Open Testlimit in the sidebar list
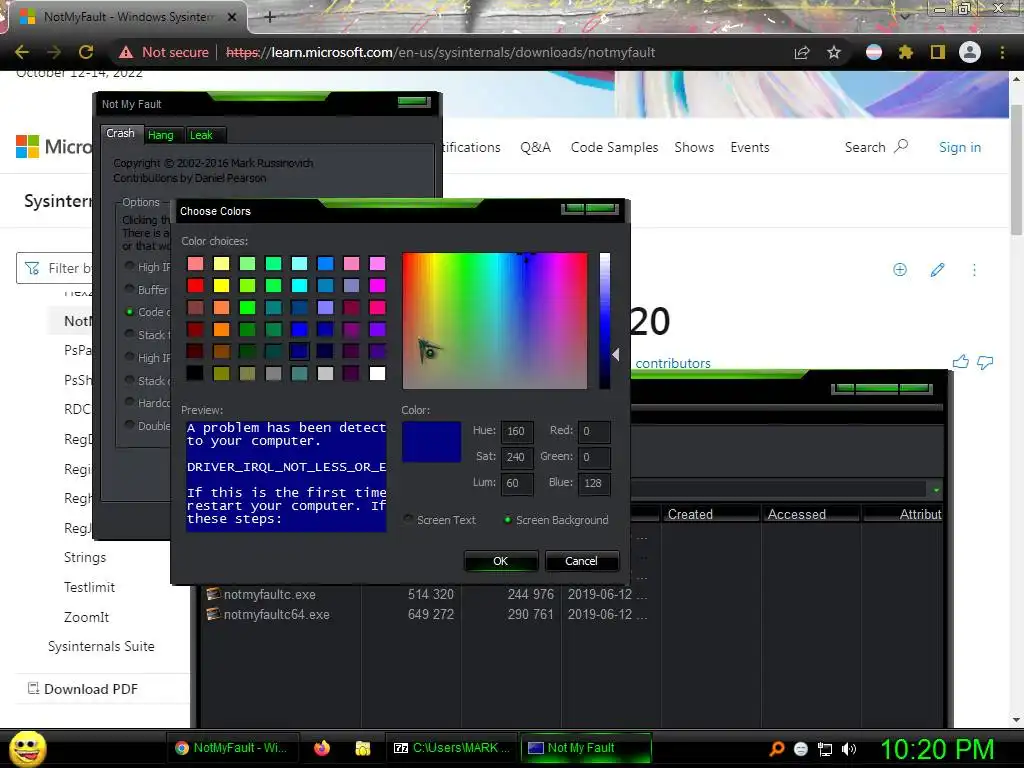Screen dimensions: 1024x768 point(89,587)
